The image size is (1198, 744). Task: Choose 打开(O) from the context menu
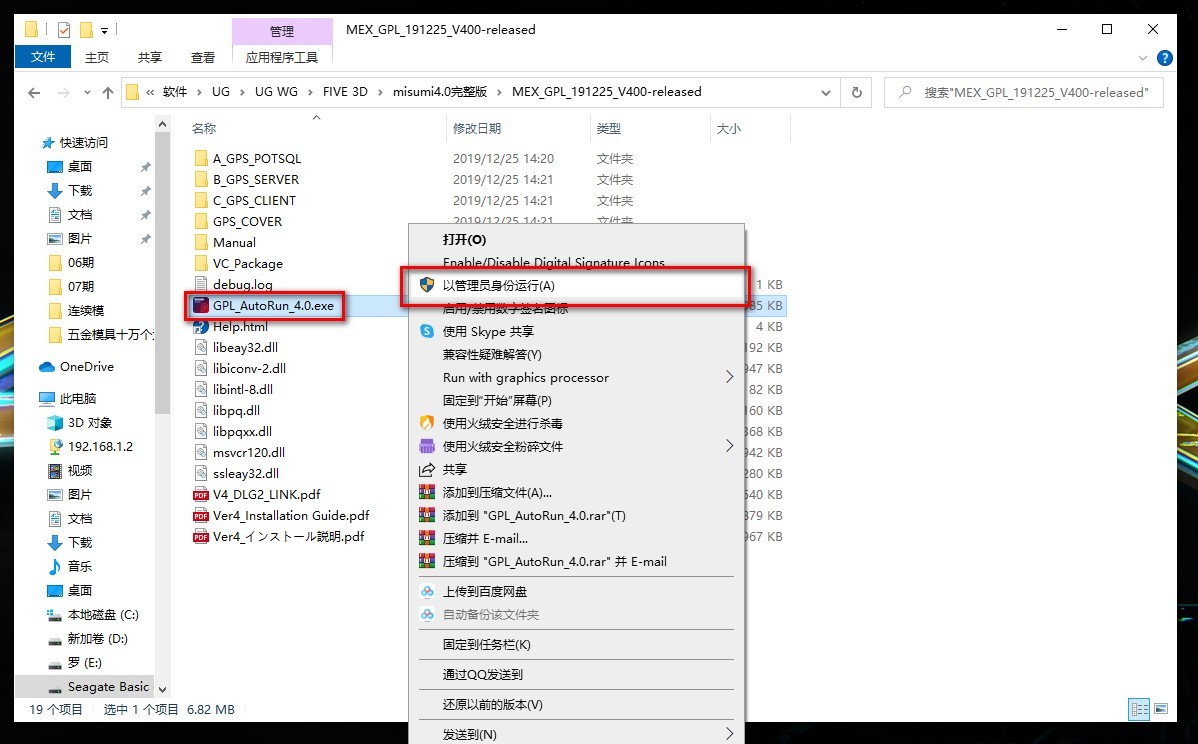(x=463, y=240)
